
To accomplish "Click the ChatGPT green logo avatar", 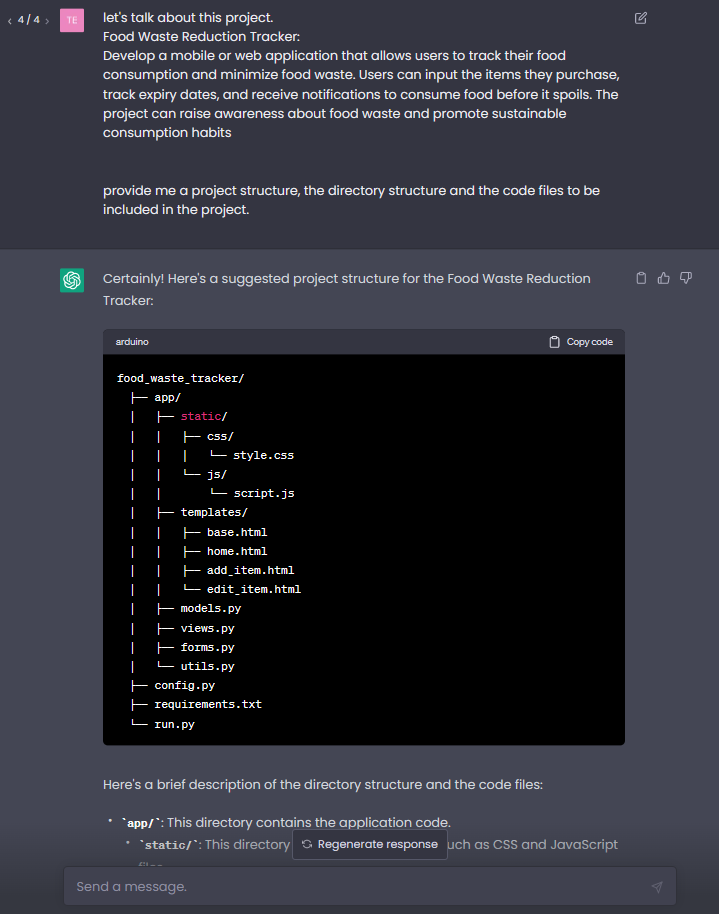I will tap(71, 278).
